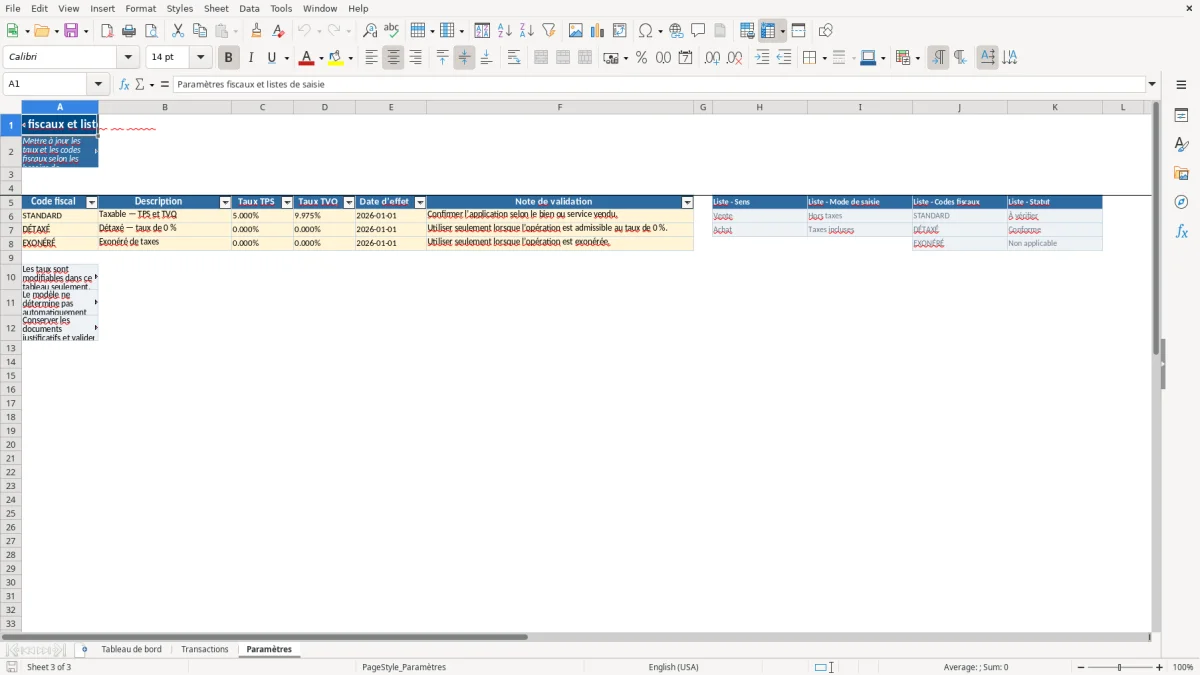Toggle center horizontally alignment
The image size is (1200, 675).
[393, 58]
